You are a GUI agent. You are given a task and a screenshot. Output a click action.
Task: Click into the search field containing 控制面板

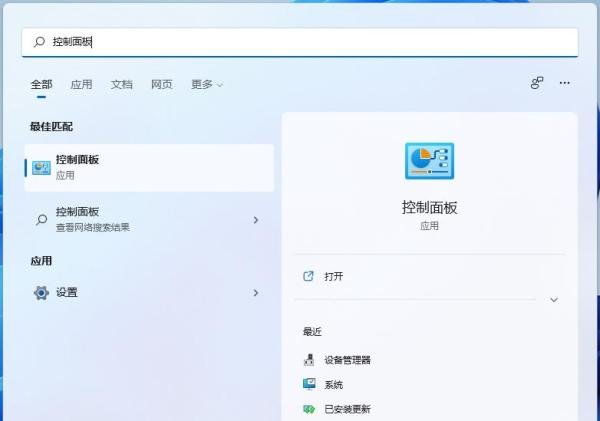tap(300, 42)
